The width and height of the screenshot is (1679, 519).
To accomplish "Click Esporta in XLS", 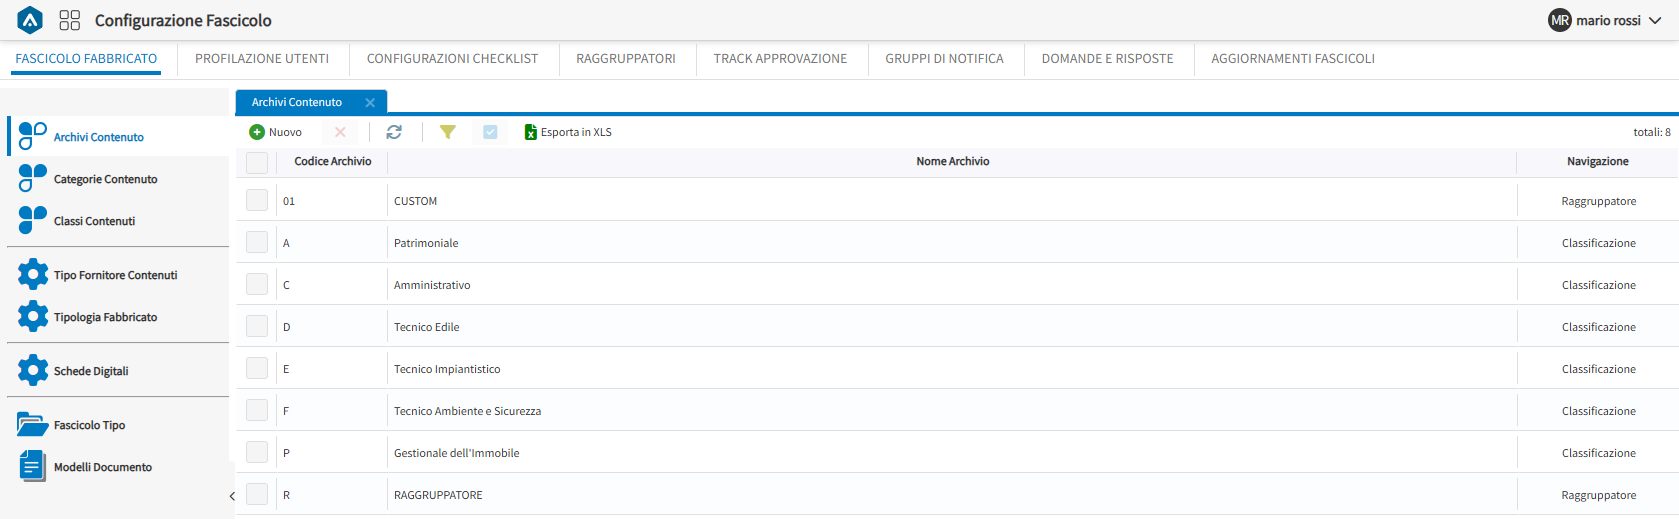I will point(568,132).
